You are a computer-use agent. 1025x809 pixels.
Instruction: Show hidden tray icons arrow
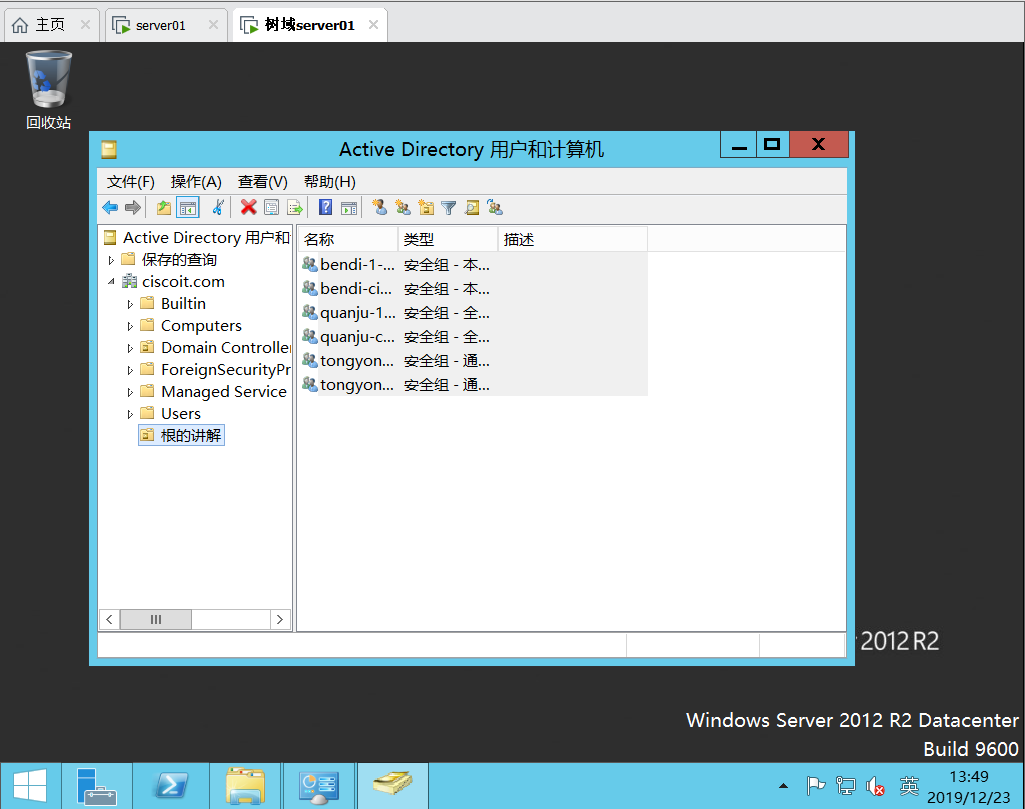783,785
